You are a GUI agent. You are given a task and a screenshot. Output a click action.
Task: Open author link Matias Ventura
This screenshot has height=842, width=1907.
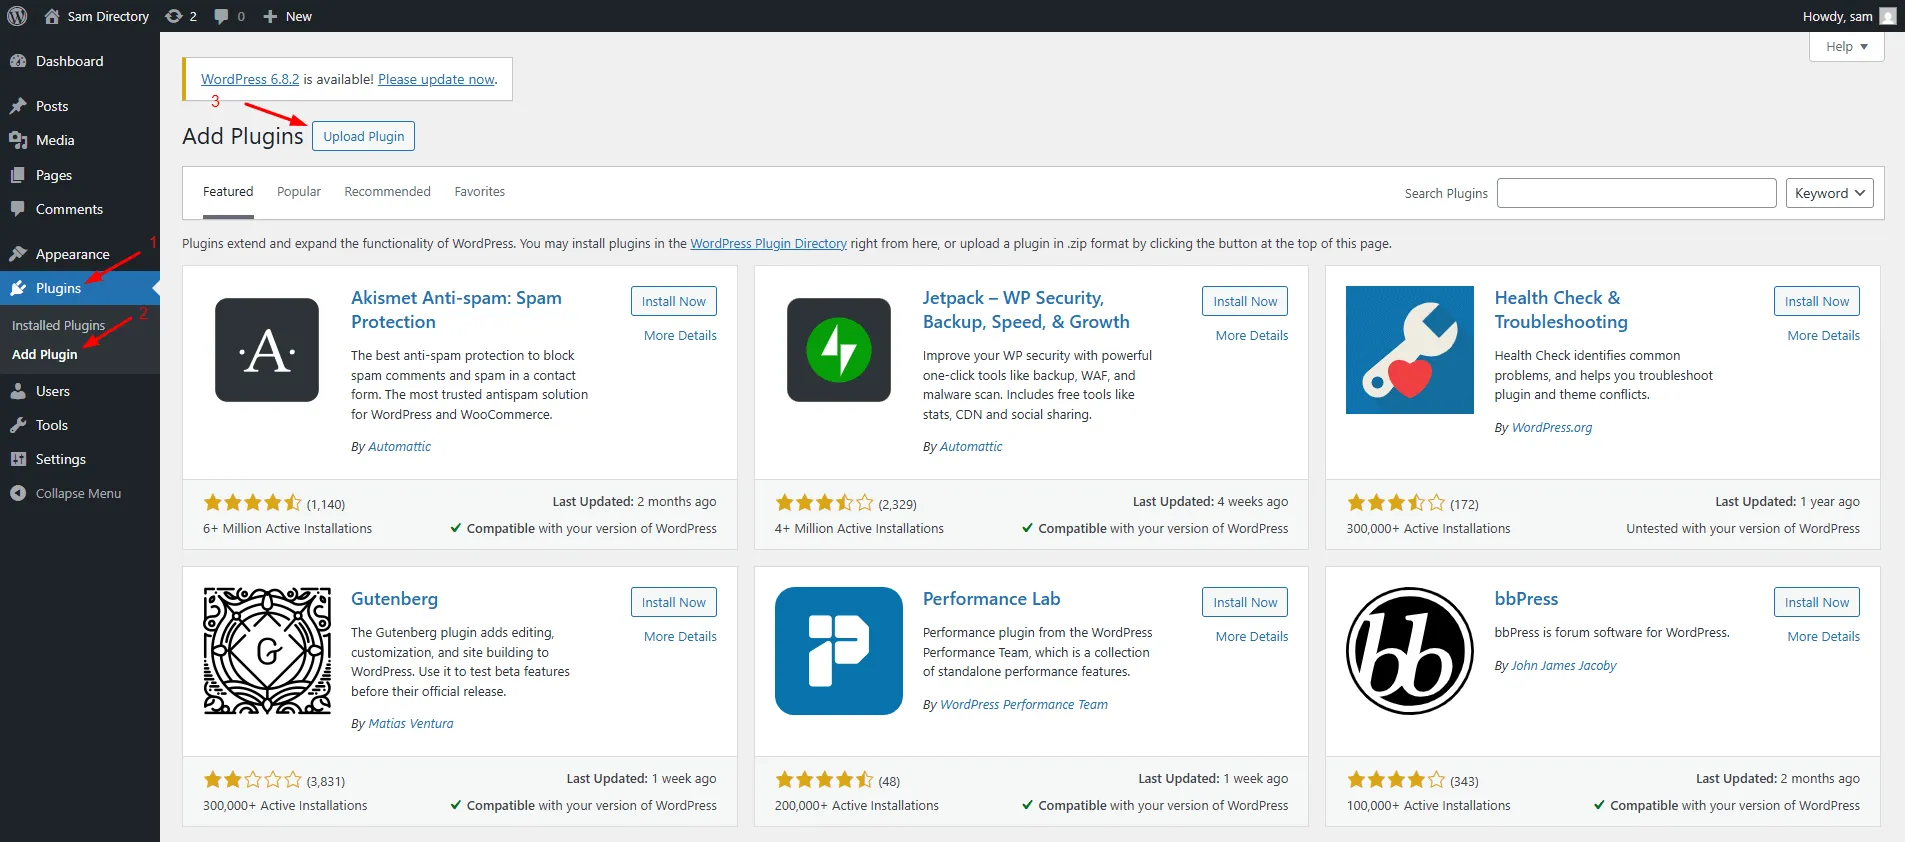click(410, 723)
